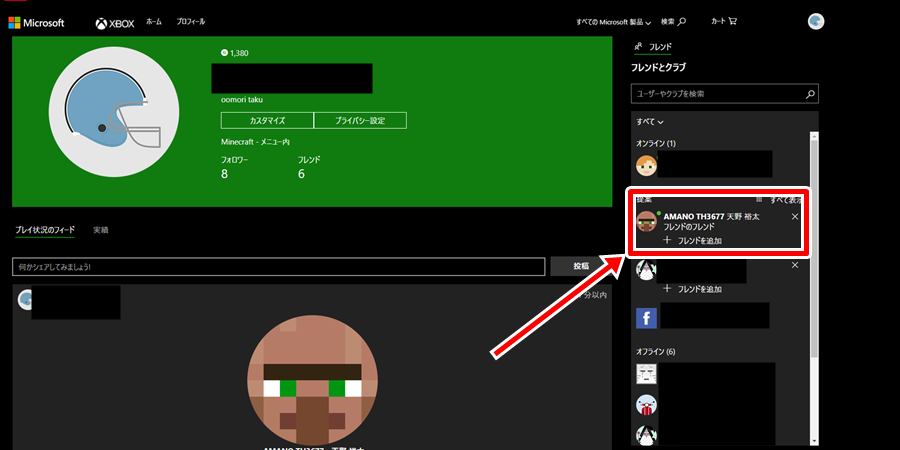Expand すべての Microsoft 製品 menu
Screen dimensions: 900x450
point(613,21)
